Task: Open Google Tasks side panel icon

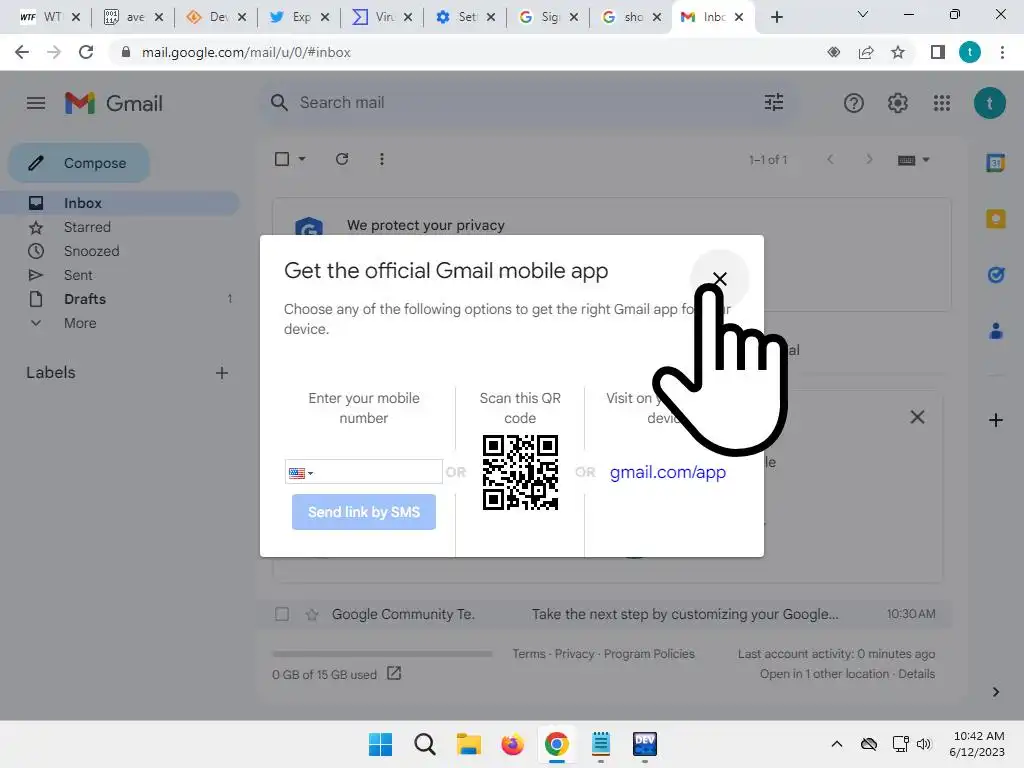Action: (995, 275)
